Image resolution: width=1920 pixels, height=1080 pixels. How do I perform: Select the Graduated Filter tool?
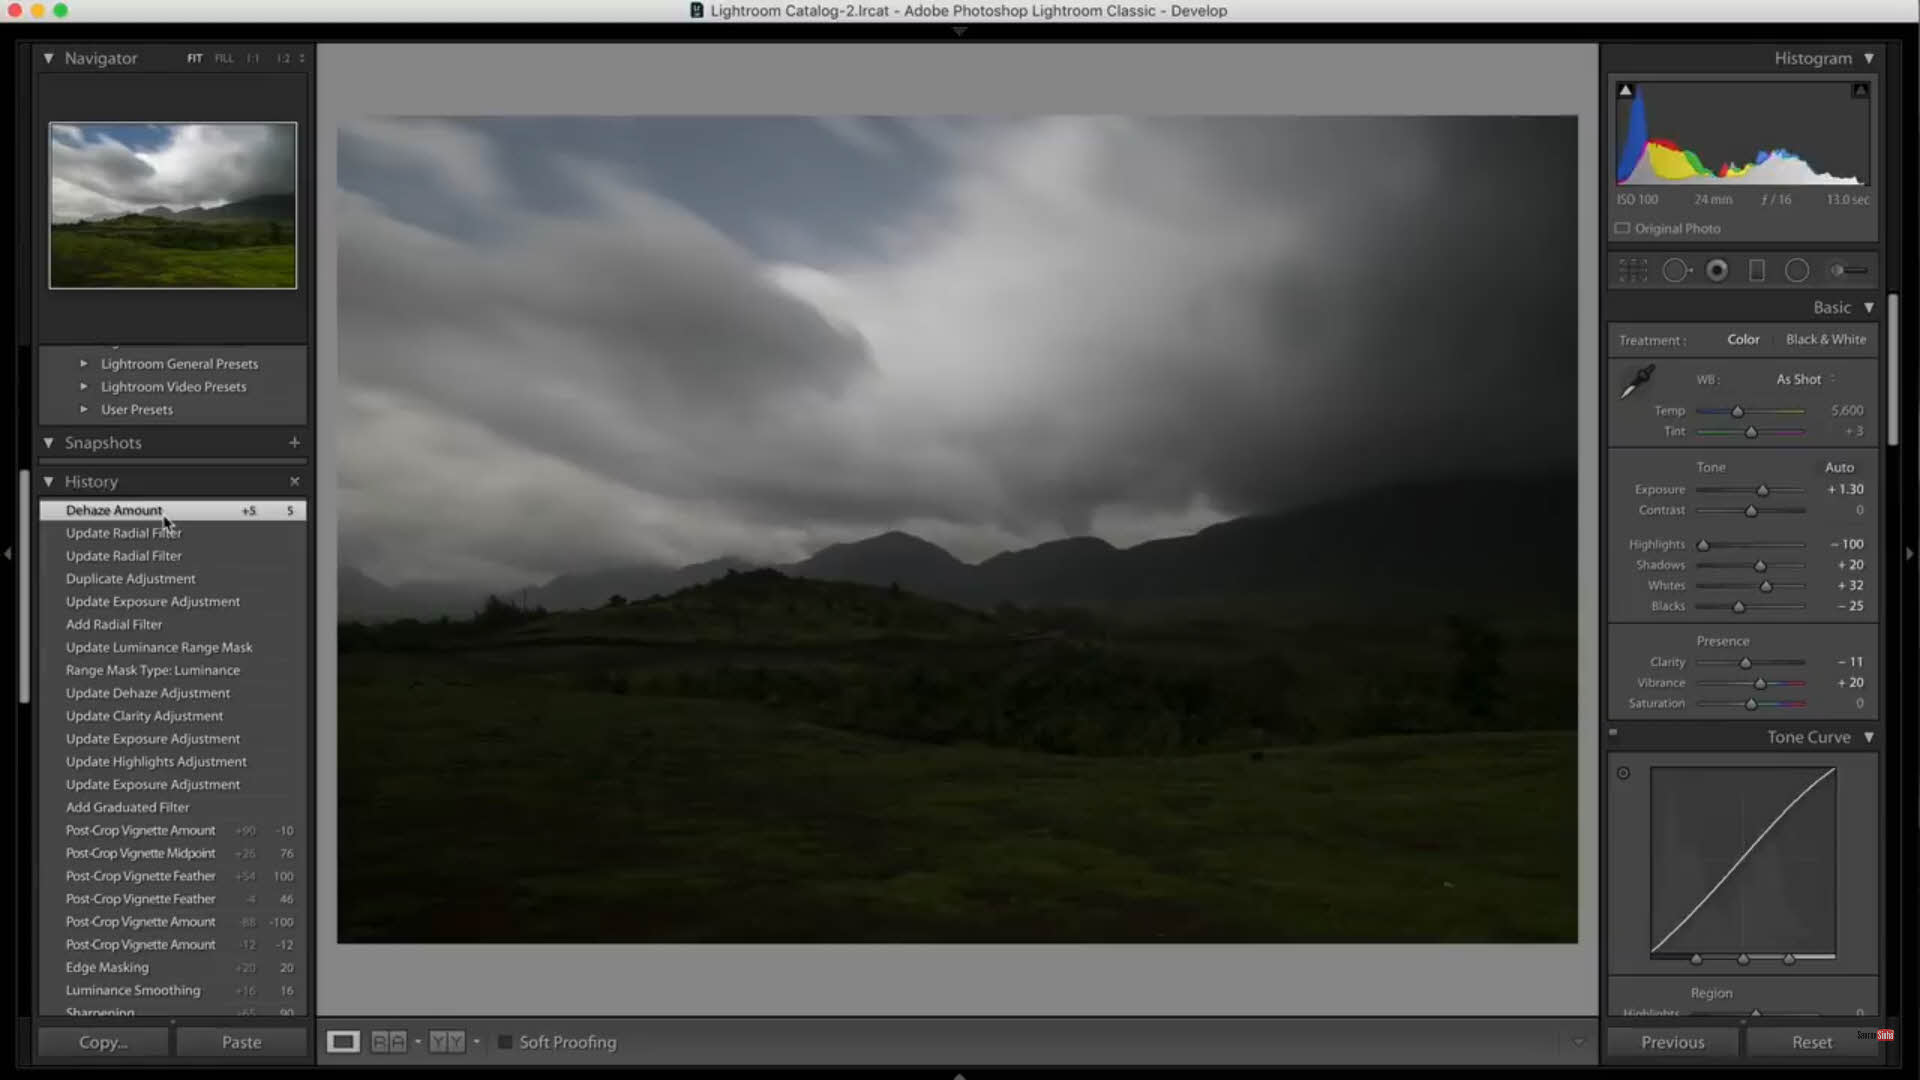click(x=1757, y=270)
